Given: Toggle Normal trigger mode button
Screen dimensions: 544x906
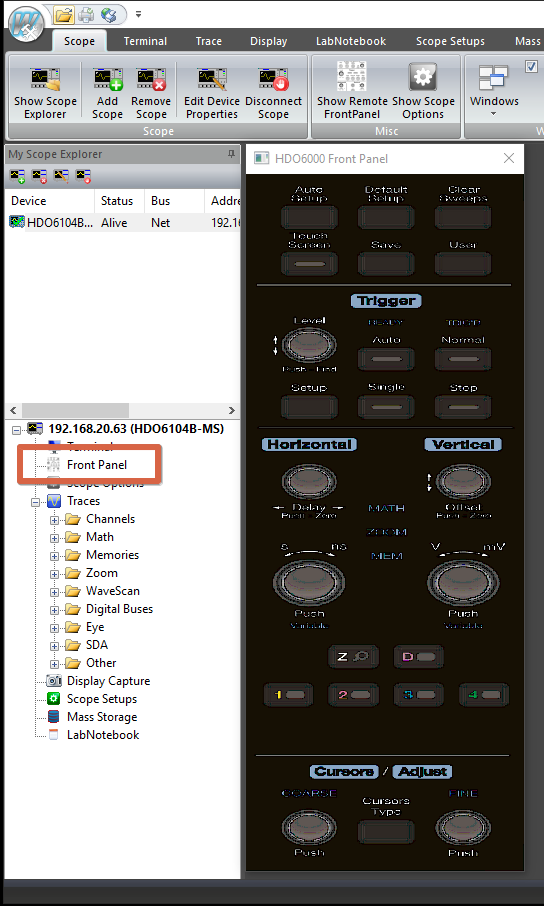Looking at the screenshot, I should pos(463,359).
